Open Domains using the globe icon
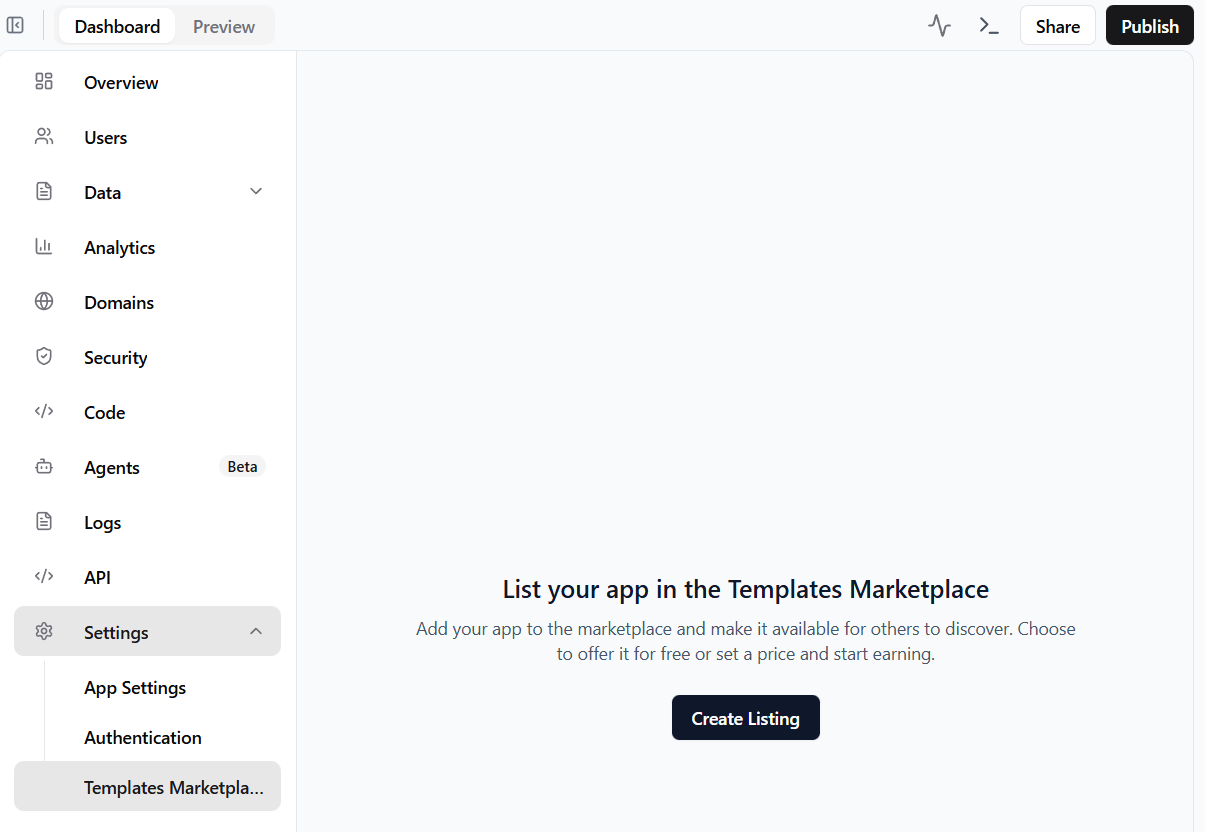1206x832 pixels. click(x=44, y=302)
